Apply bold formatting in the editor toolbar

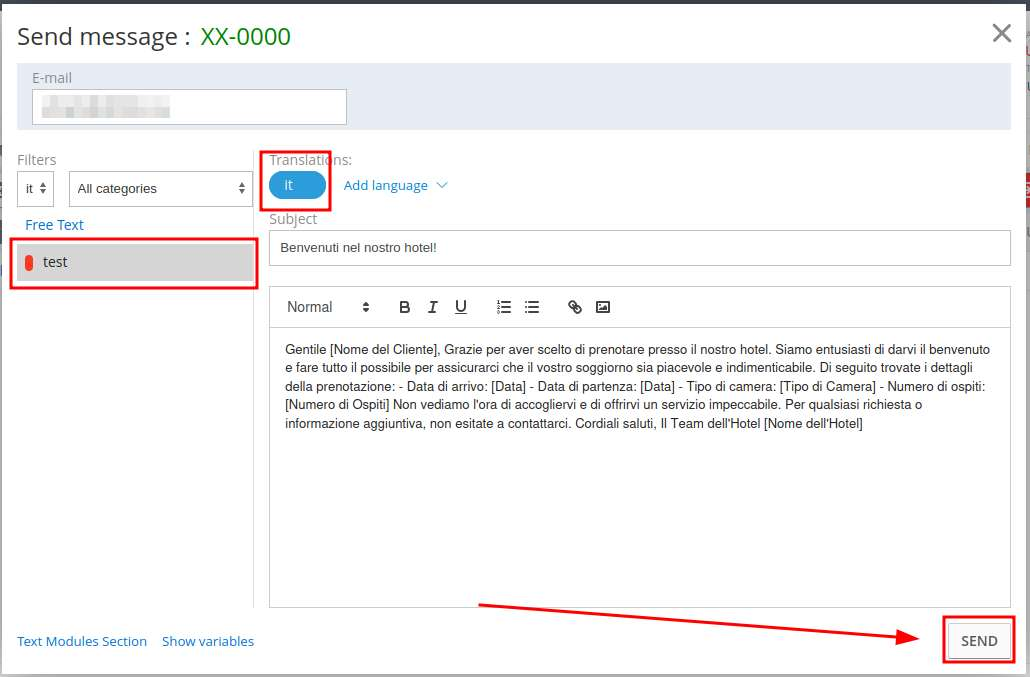pyautogui.click(x=405, y=307)
